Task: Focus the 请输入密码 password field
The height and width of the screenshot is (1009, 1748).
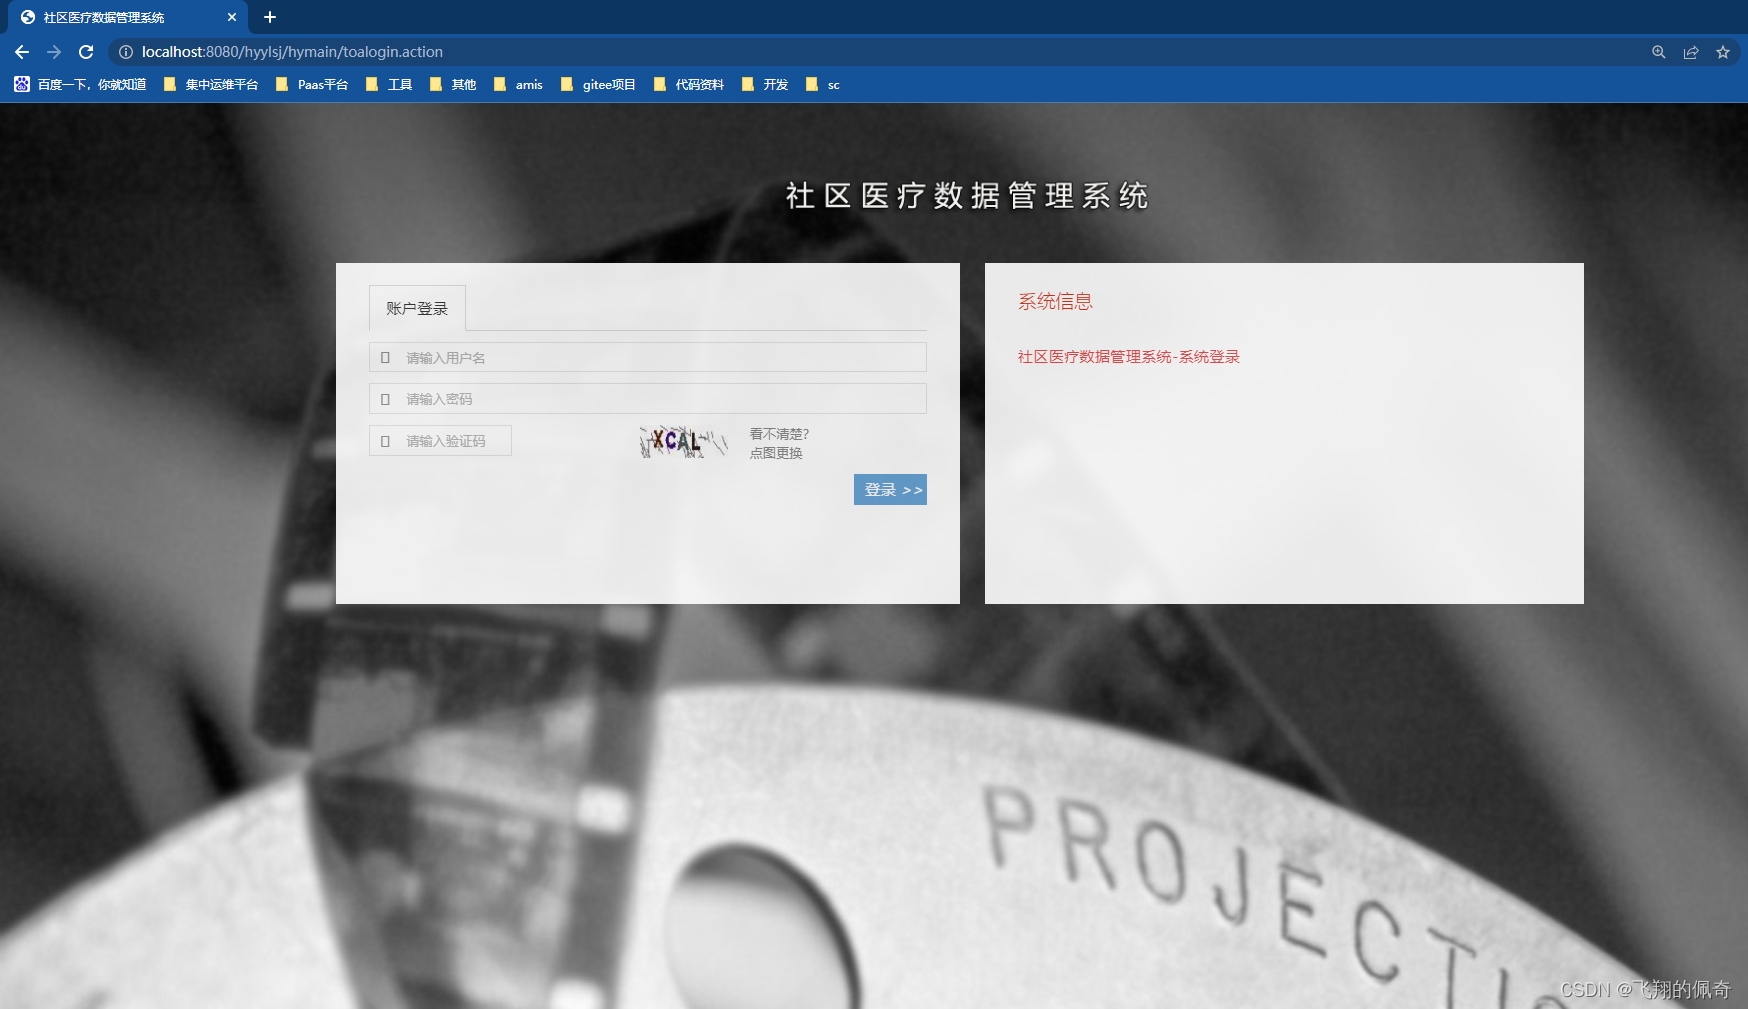Action: [x=648, y=398]
